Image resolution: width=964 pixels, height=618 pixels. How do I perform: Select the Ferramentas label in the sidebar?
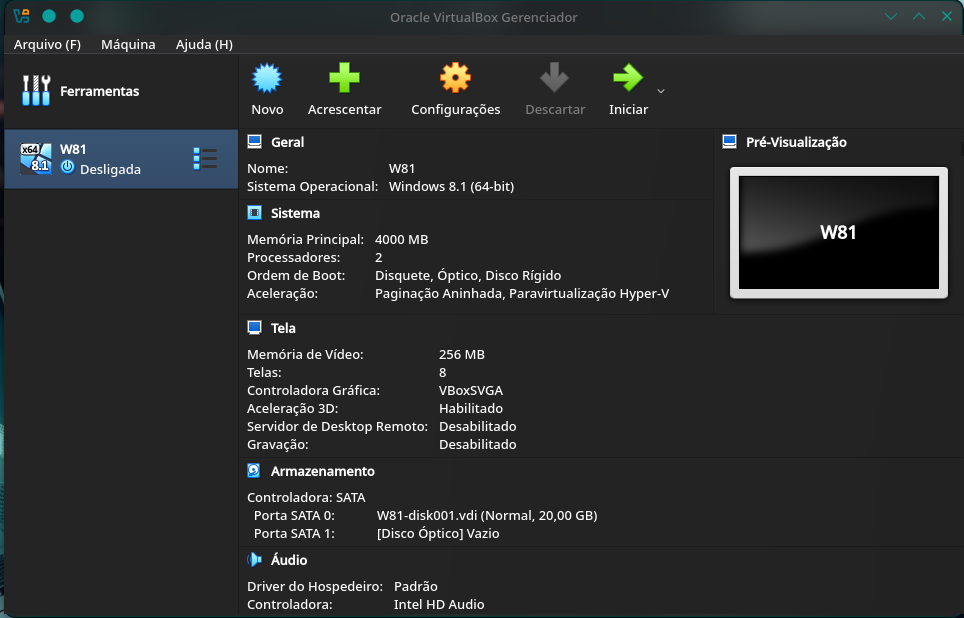[x=100, y=91]
